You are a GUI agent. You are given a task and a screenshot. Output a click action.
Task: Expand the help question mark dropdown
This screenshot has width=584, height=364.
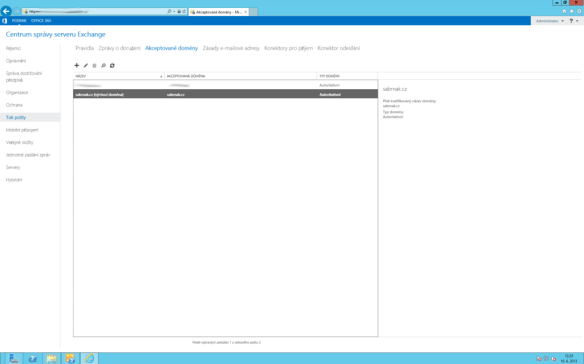click(574, 21)
